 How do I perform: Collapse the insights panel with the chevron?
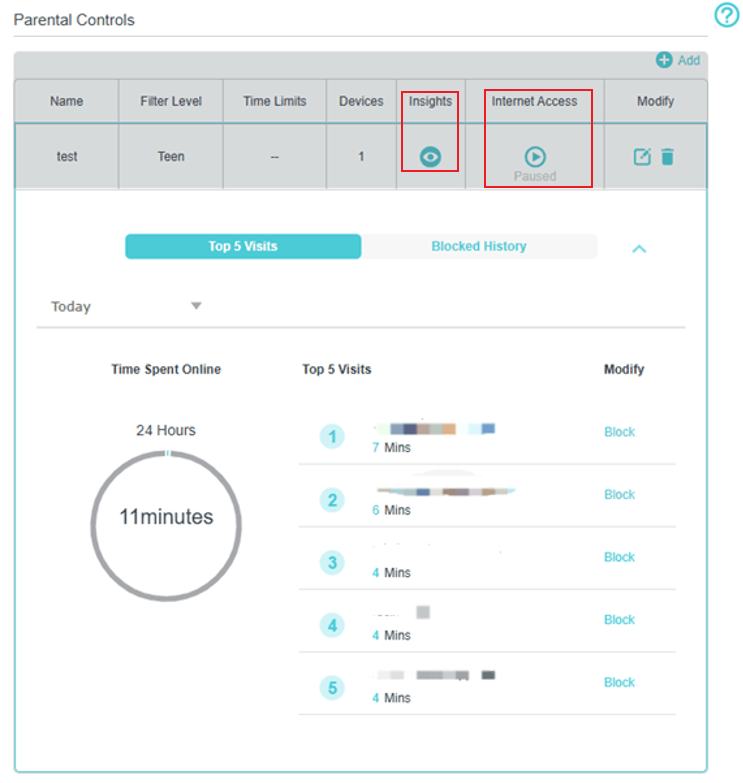coord(639,248)
